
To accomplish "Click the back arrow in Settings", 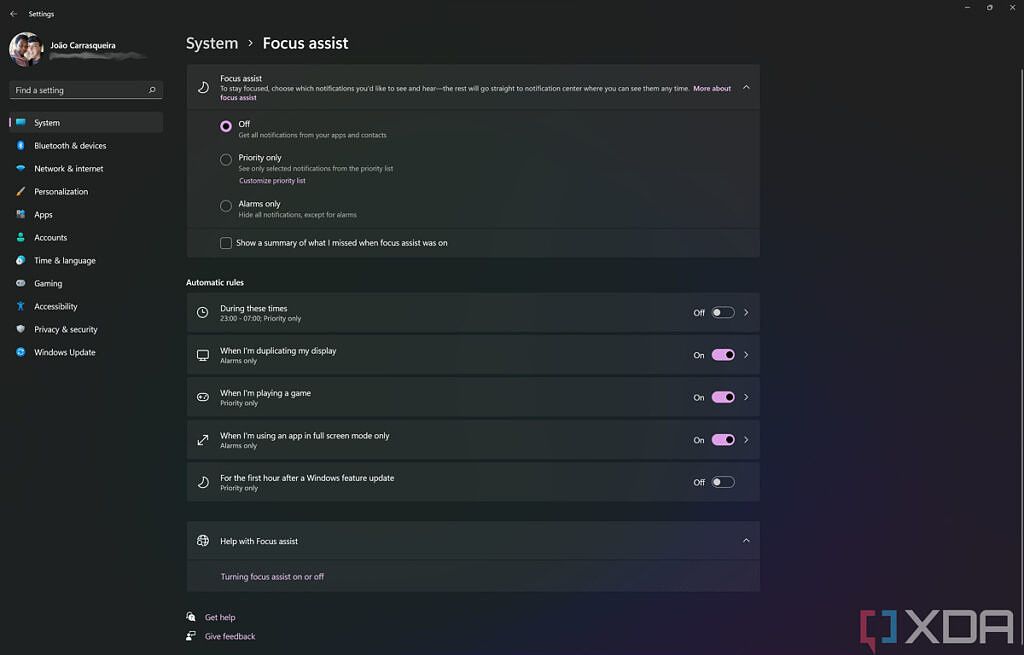I will [x=12, y=13].
